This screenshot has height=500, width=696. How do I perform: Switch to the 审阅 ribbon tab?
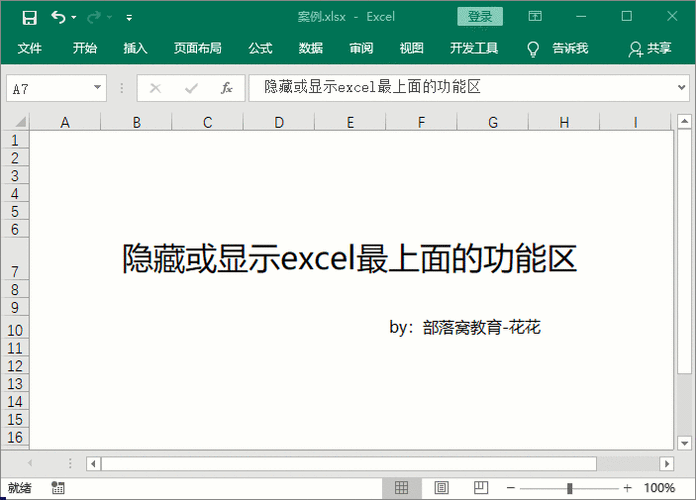[361, 48]
